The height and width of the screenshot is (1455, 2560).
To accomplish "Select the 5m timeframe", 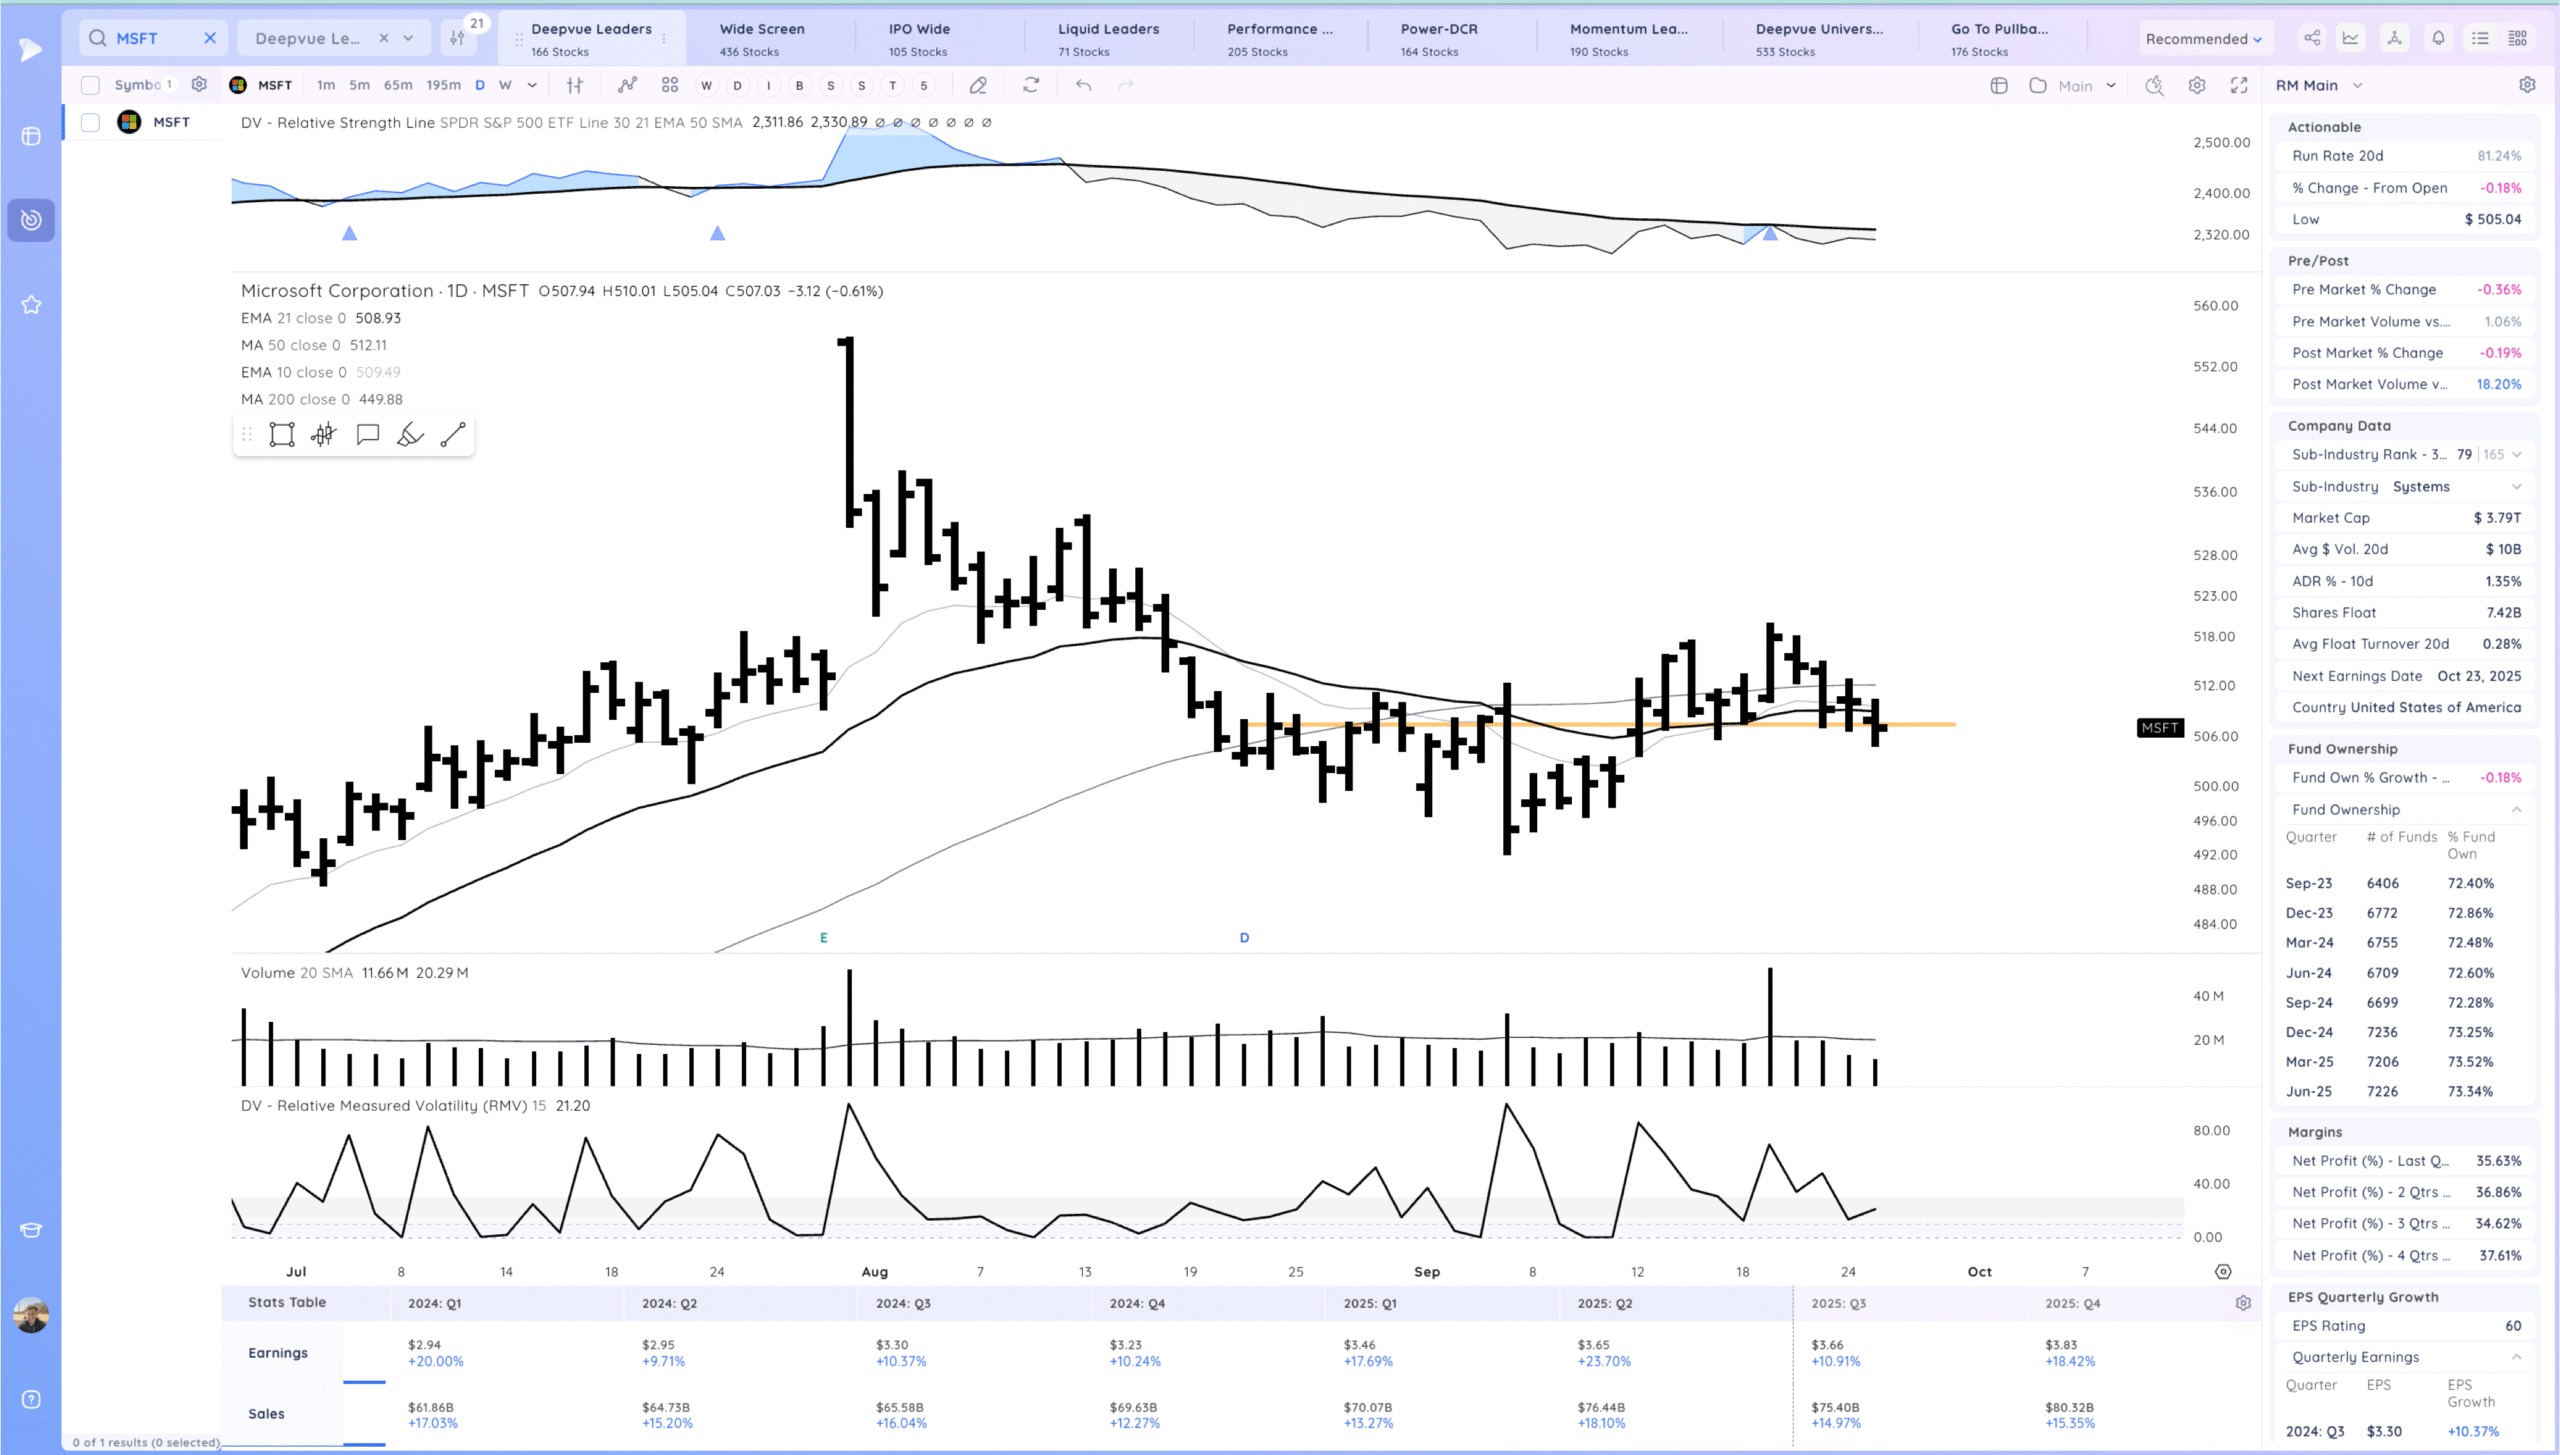I will coord(359,85).
